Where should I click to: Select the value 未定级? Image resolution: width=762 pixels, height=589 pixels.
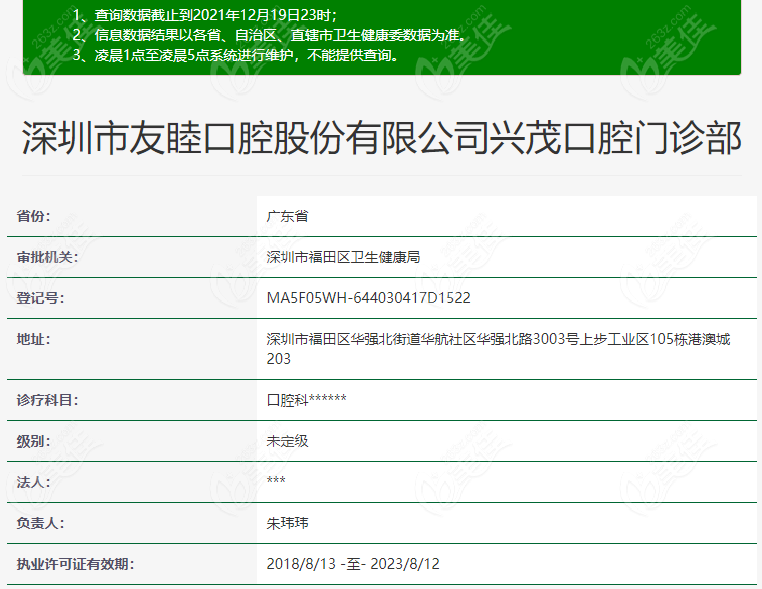287,441
